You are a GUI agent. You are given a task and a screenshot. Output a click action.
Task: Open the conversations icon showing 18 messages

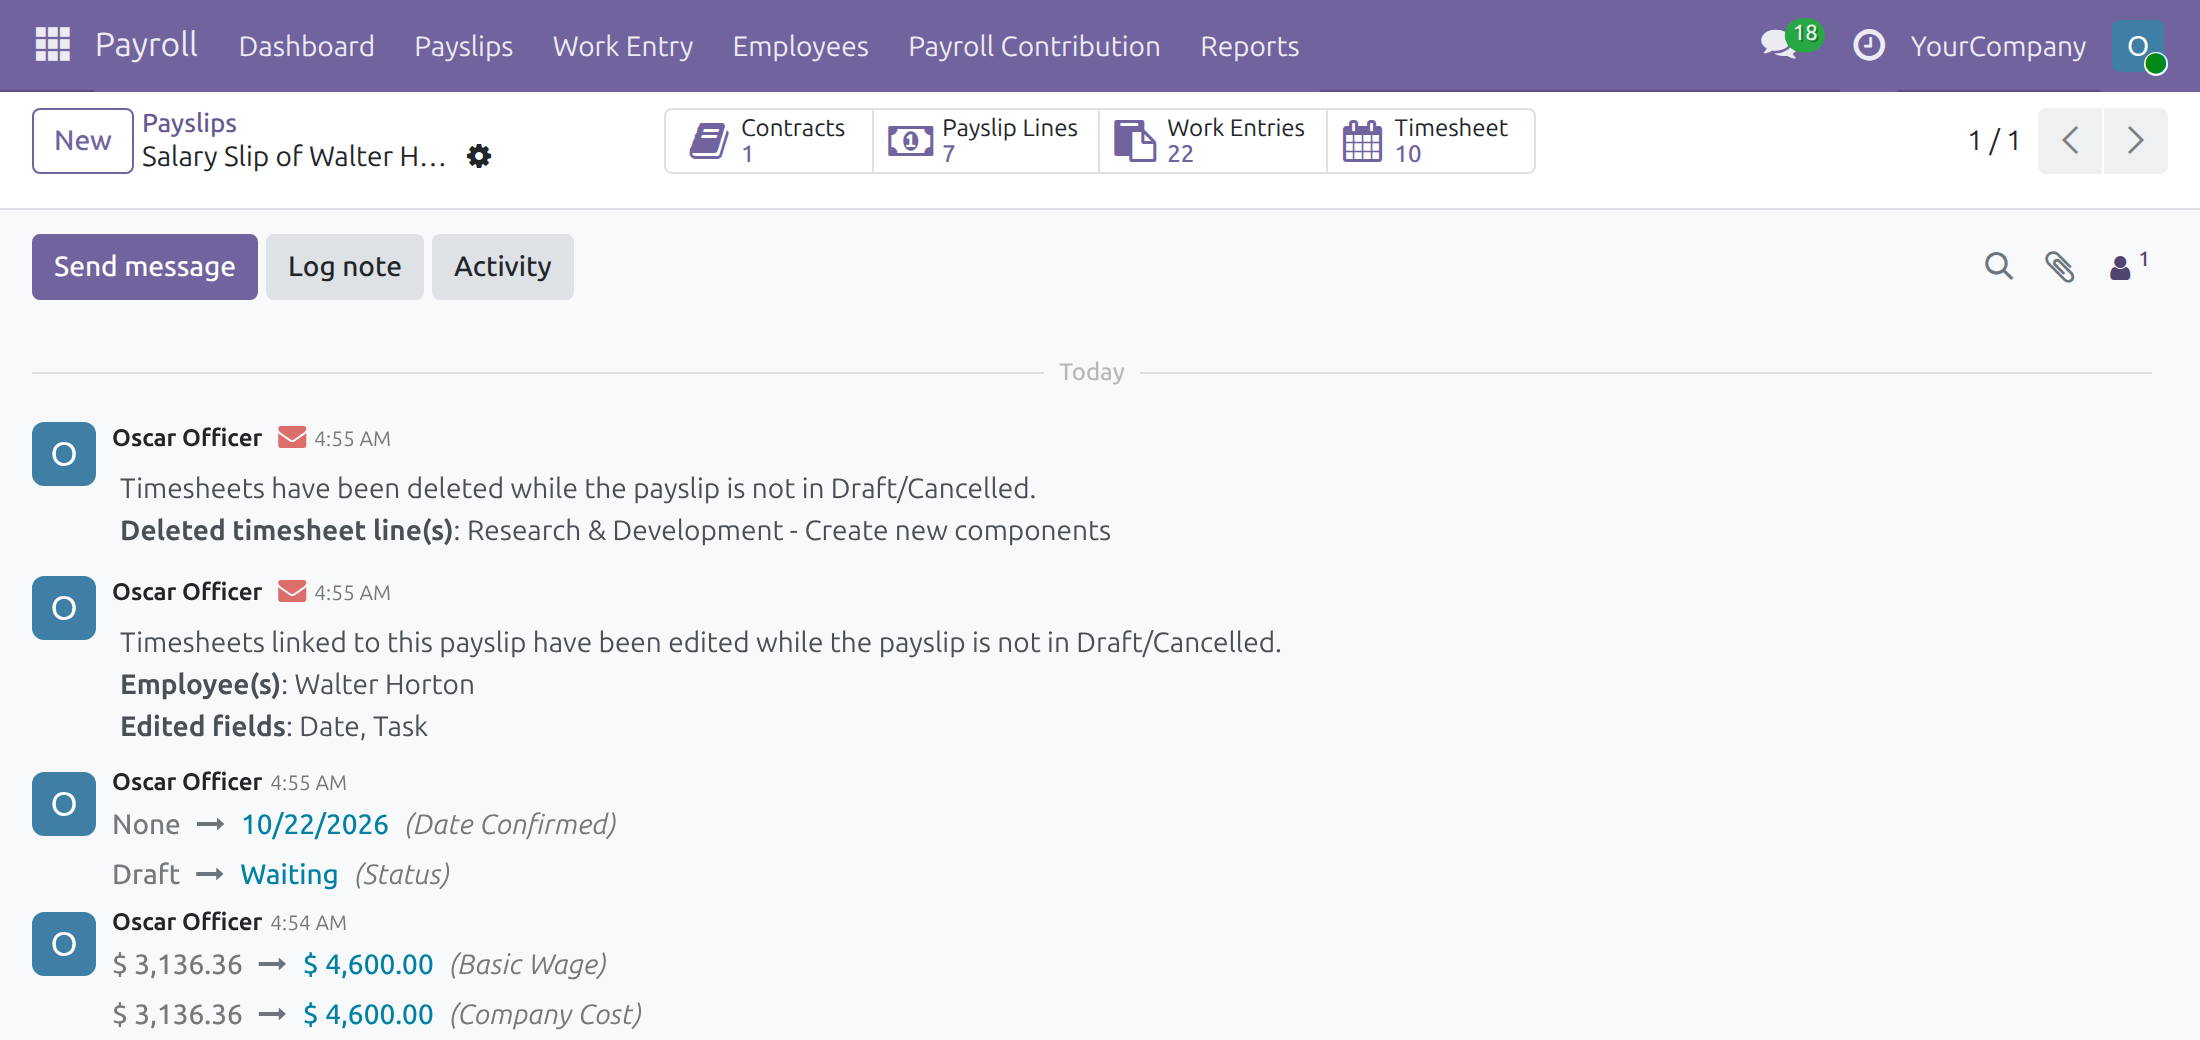tap(1790, 42)
